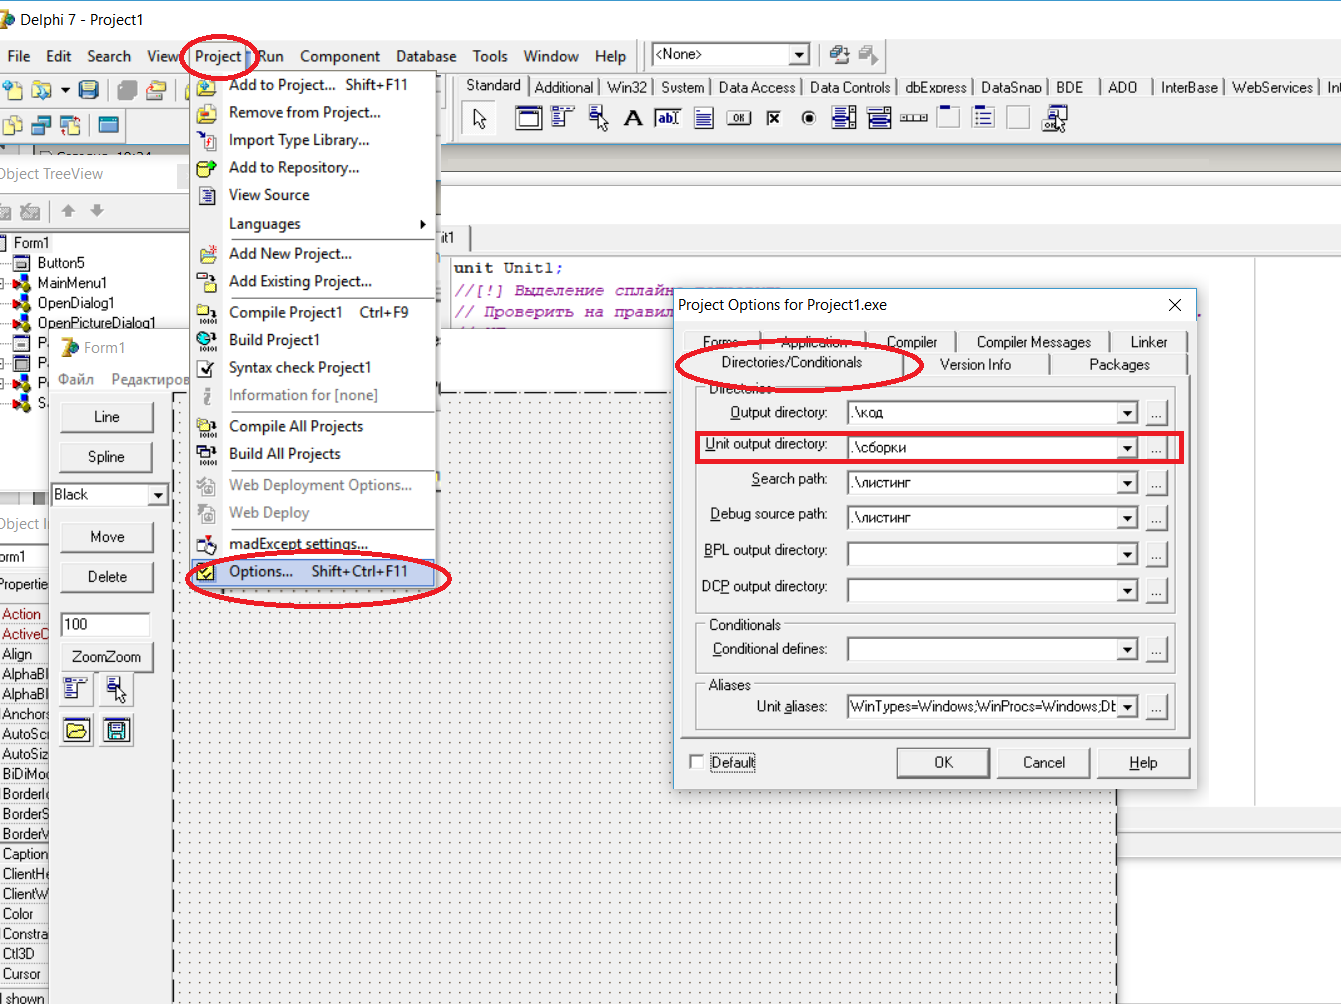Choose the Button component (OK icon)
This screenshot has height=1004, width=1341.
738,118
